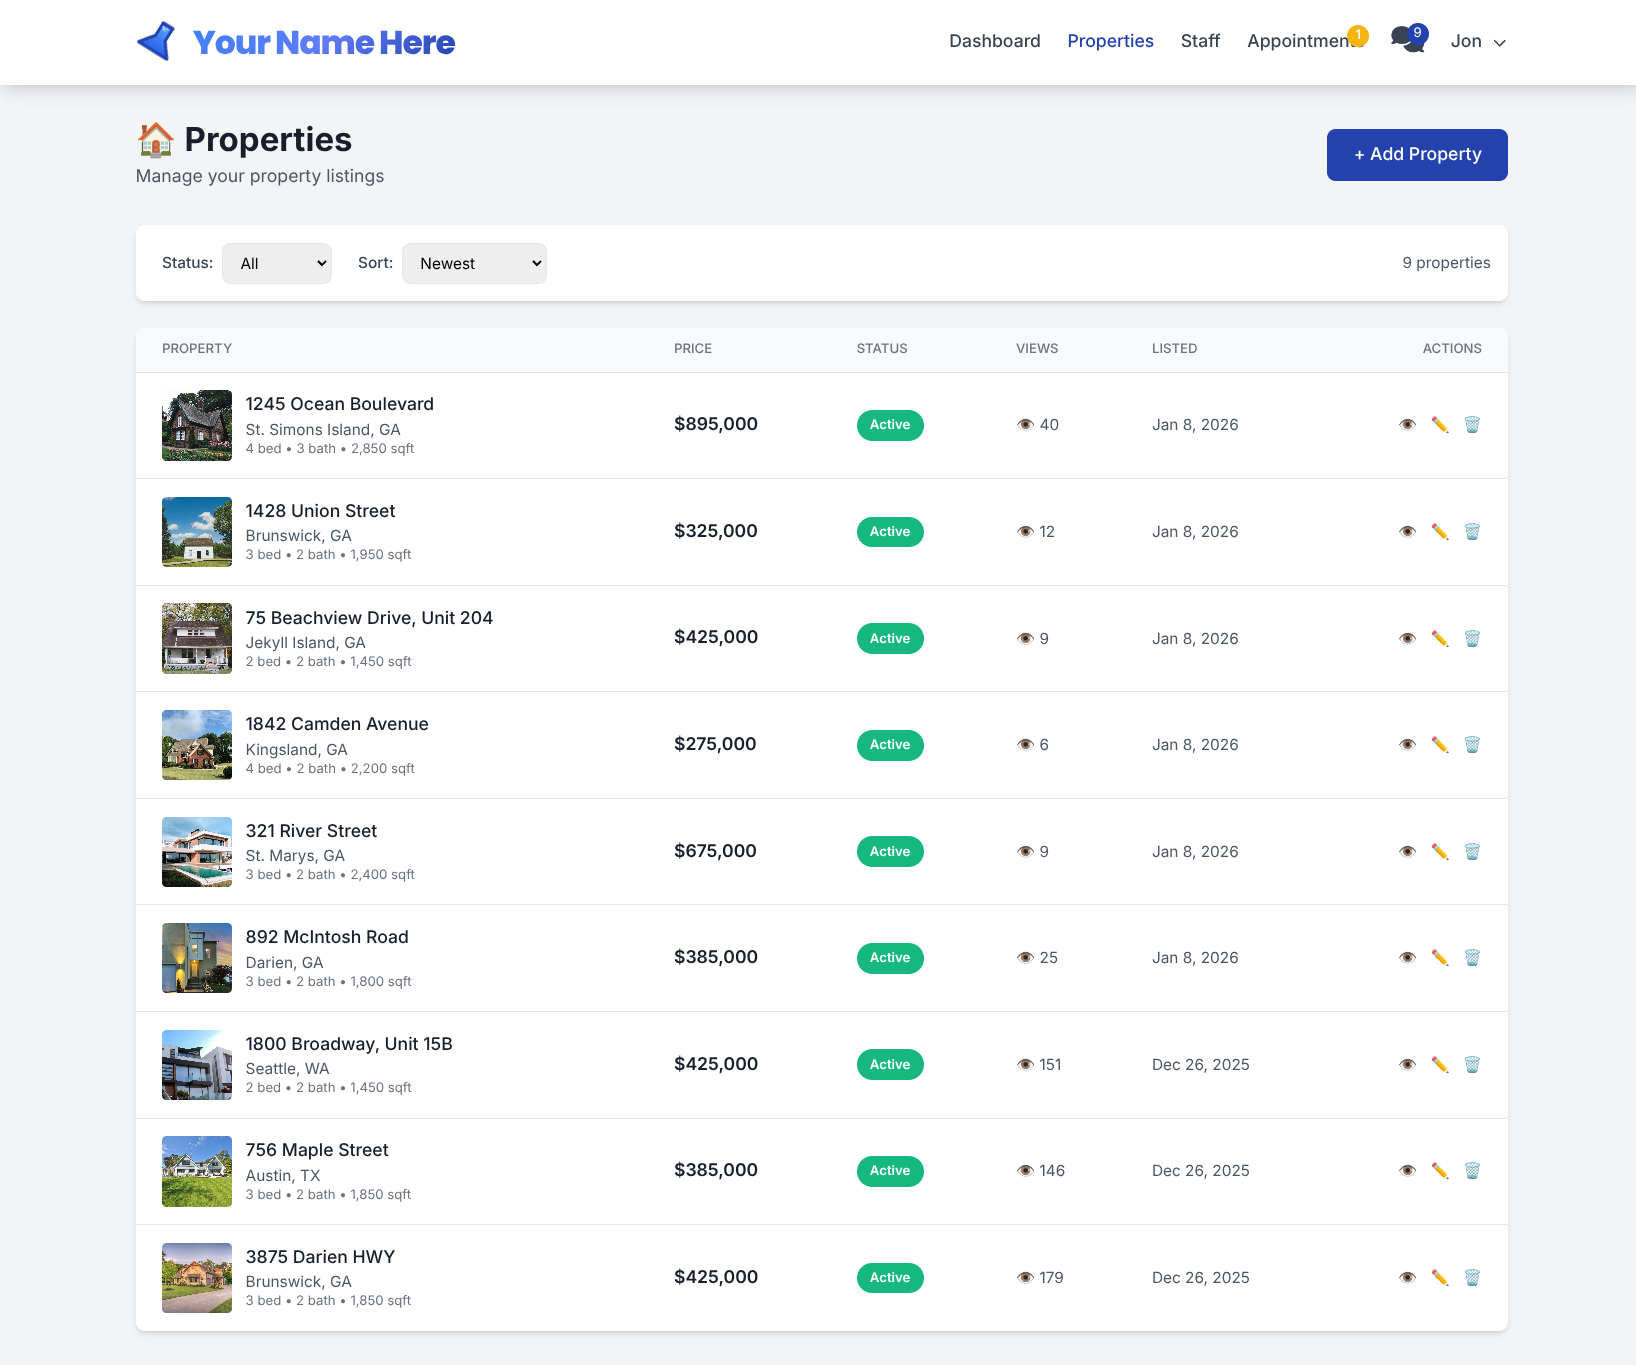Image resolution: width=1636 pixels, height=1365 pixels.
Task: Edit 892 McIntosh Road listing
Action: click(1440, 957)
